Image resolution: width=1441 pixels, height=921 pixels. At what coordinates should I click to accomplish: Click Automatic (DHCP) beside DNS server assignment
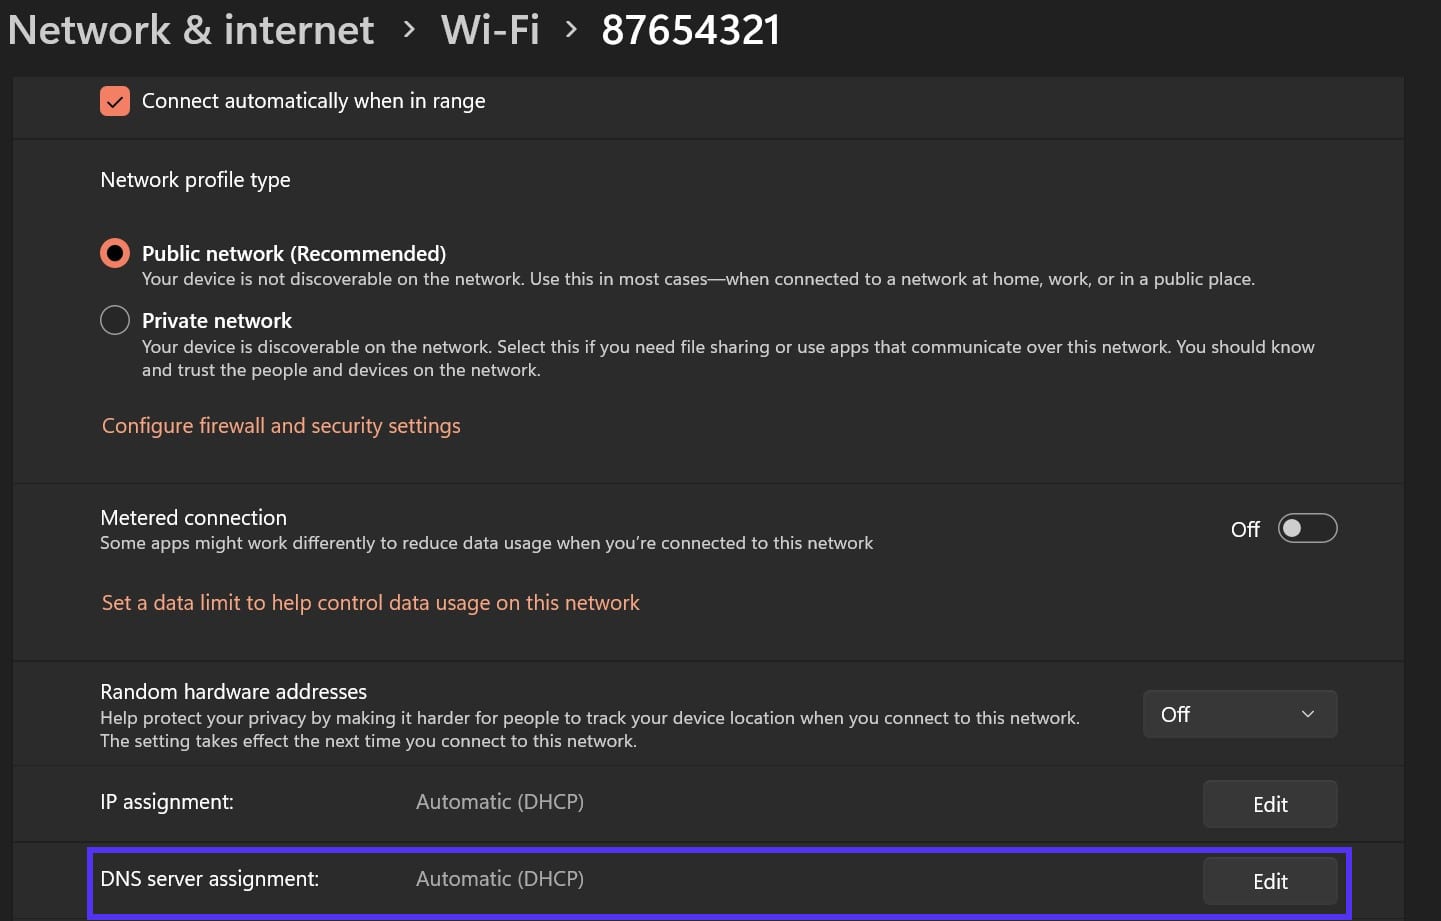499,878
